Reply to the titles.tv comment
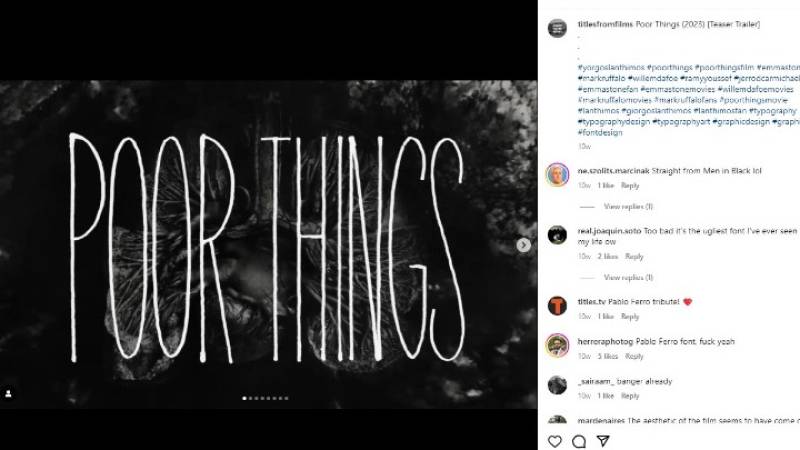Viewport: 800px width, 450px height. (x=630, y=317)
